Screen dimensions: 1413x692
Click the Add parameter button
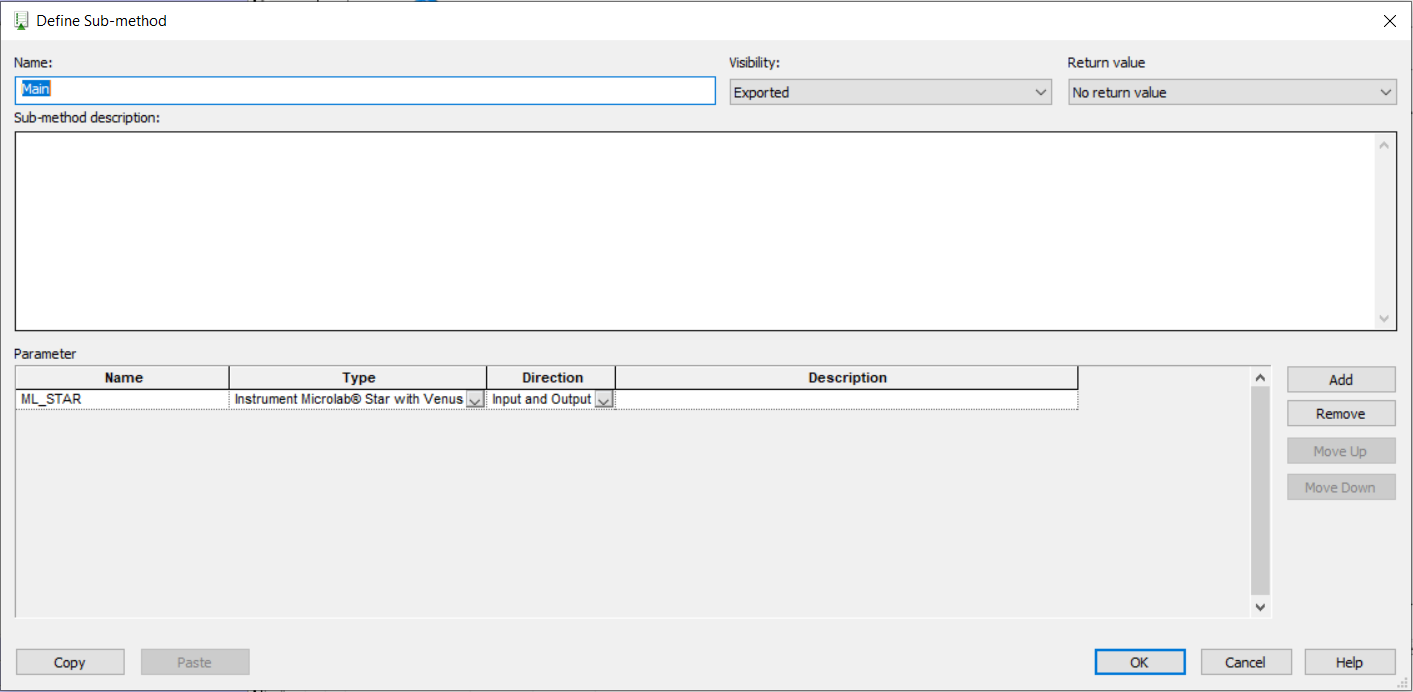[1341, 380]
